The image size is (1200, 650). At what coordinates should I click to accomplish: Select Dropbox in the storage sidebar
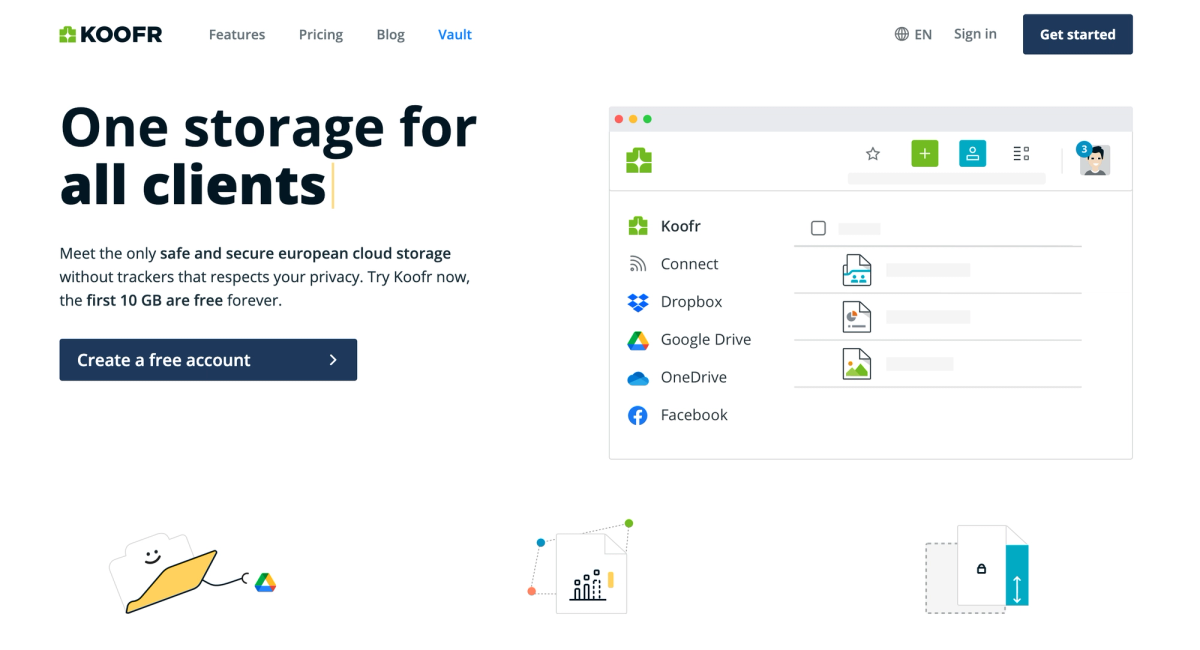(688, 301)
